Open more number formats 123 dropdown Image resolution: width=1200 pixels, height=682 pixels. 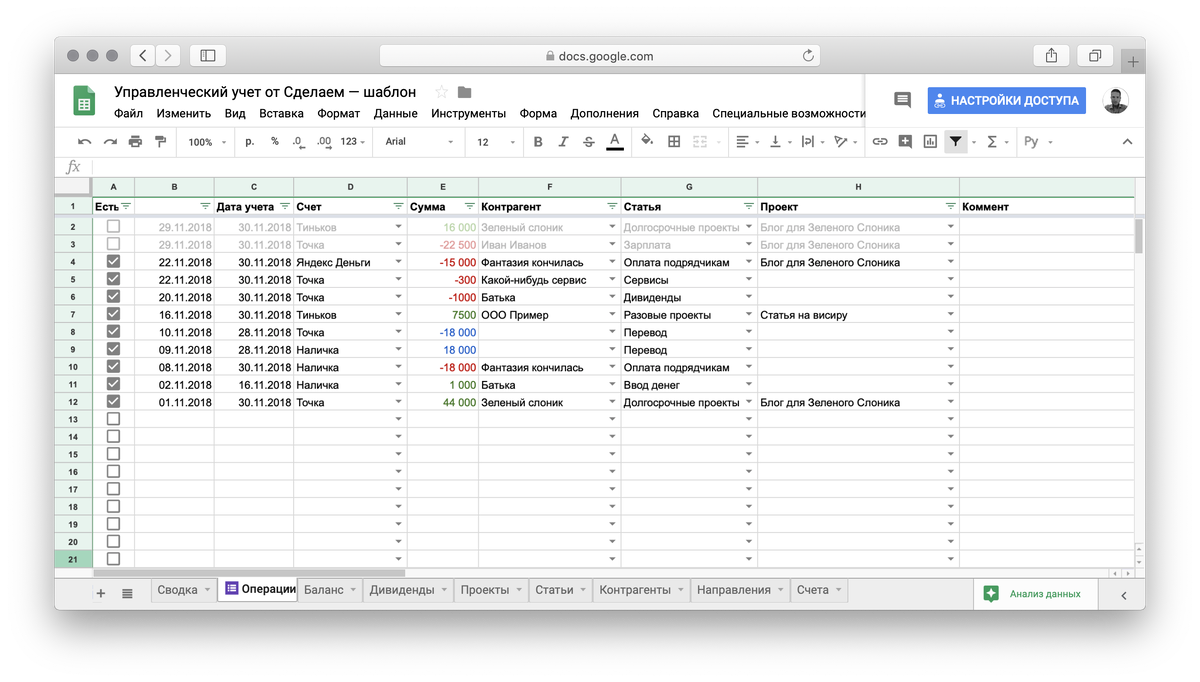tap(354, 142)
